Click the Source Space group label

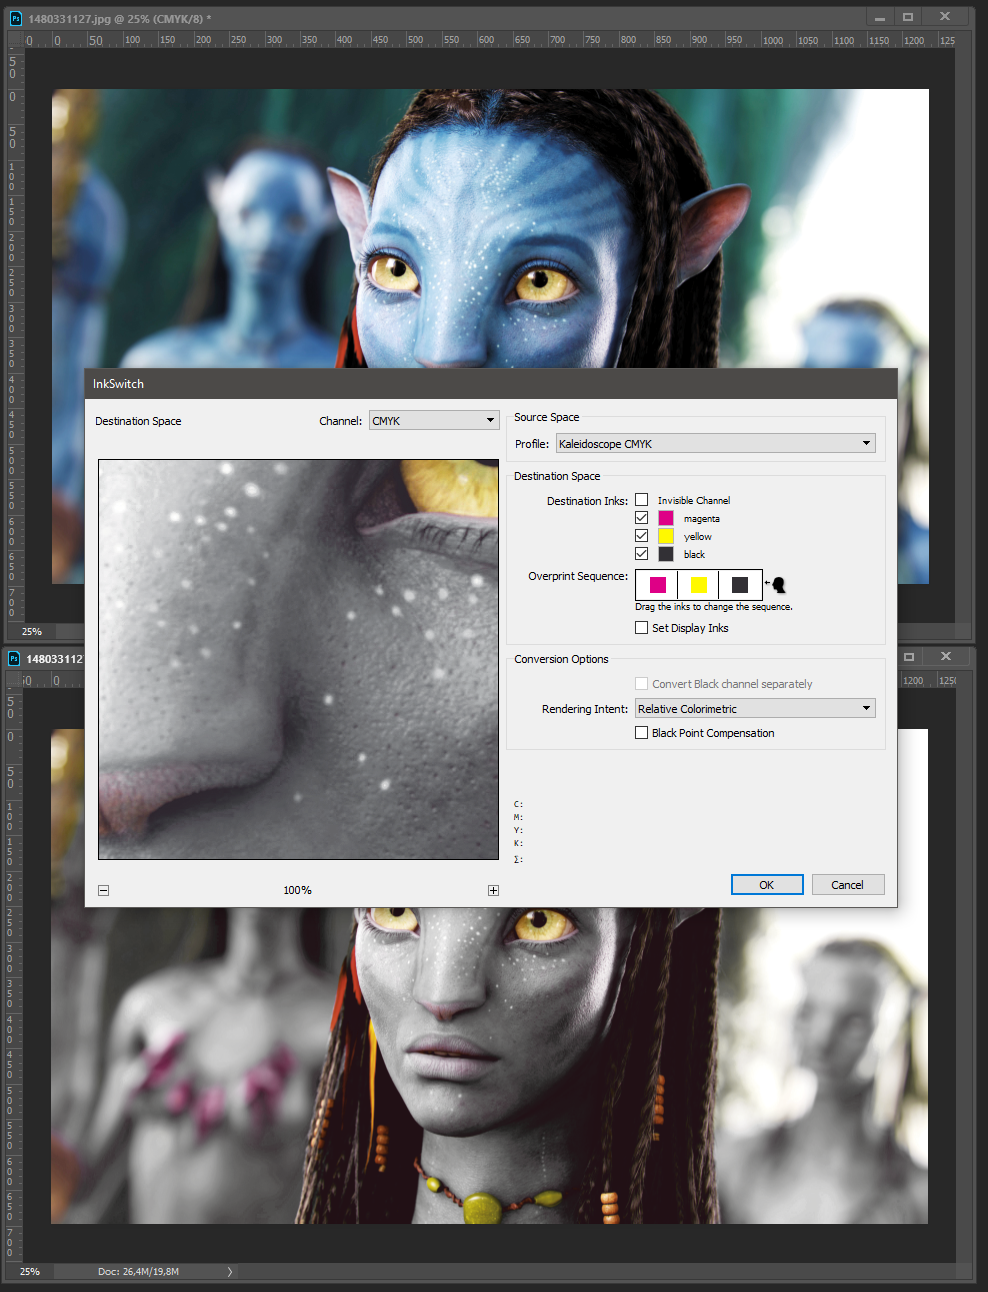coord(547,417)
